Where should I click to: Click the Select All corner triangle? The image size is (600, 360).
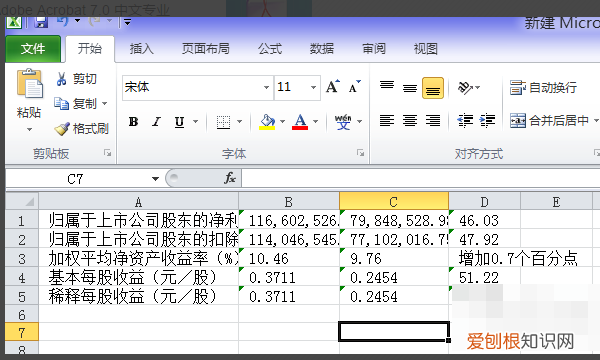pos(22,201)
